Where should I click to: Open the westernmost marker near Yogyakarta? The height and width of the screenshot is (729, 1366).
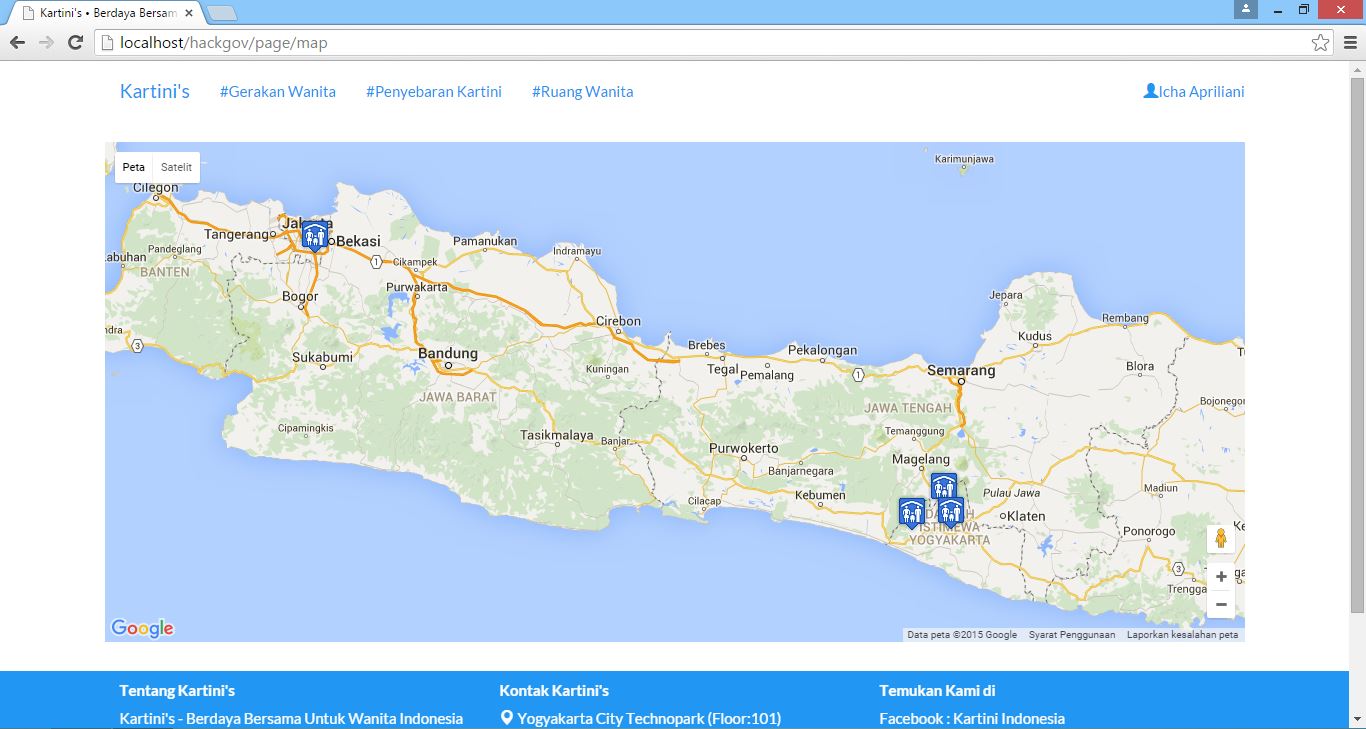point(911,513)
